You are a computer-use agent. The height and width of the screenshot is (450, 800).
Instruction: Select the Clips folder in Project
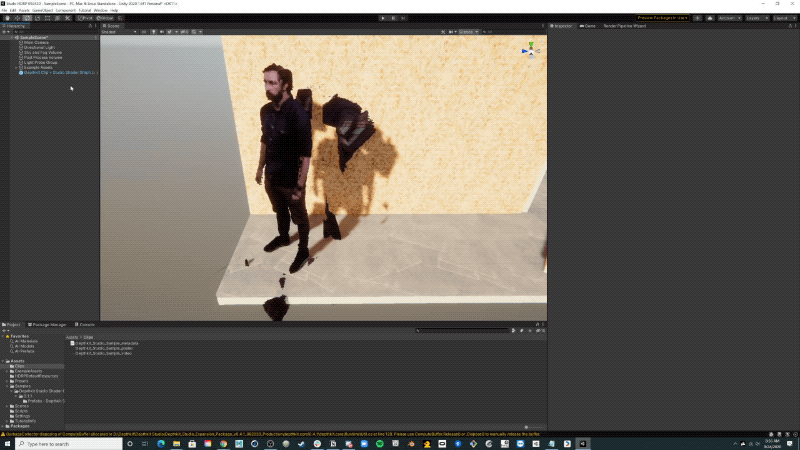(x=19, y=366)
